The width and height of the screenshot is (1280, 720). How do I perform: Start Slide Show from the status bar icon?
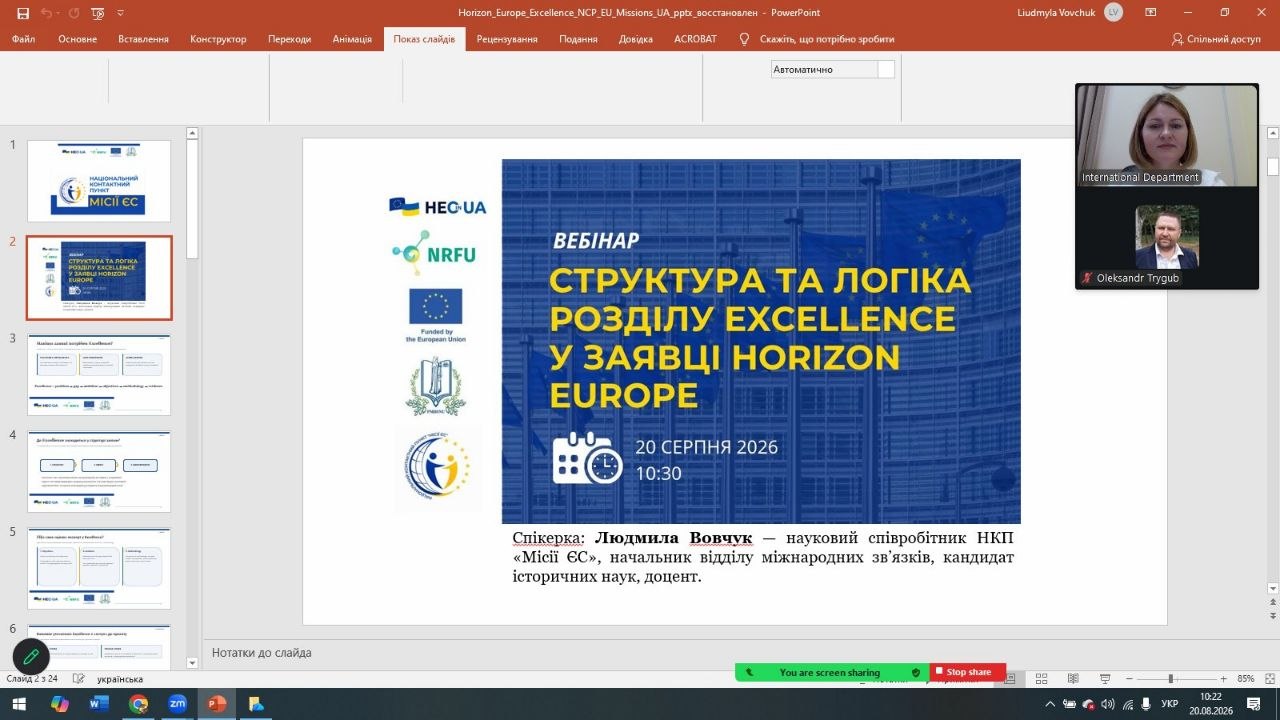(1104, 679)
